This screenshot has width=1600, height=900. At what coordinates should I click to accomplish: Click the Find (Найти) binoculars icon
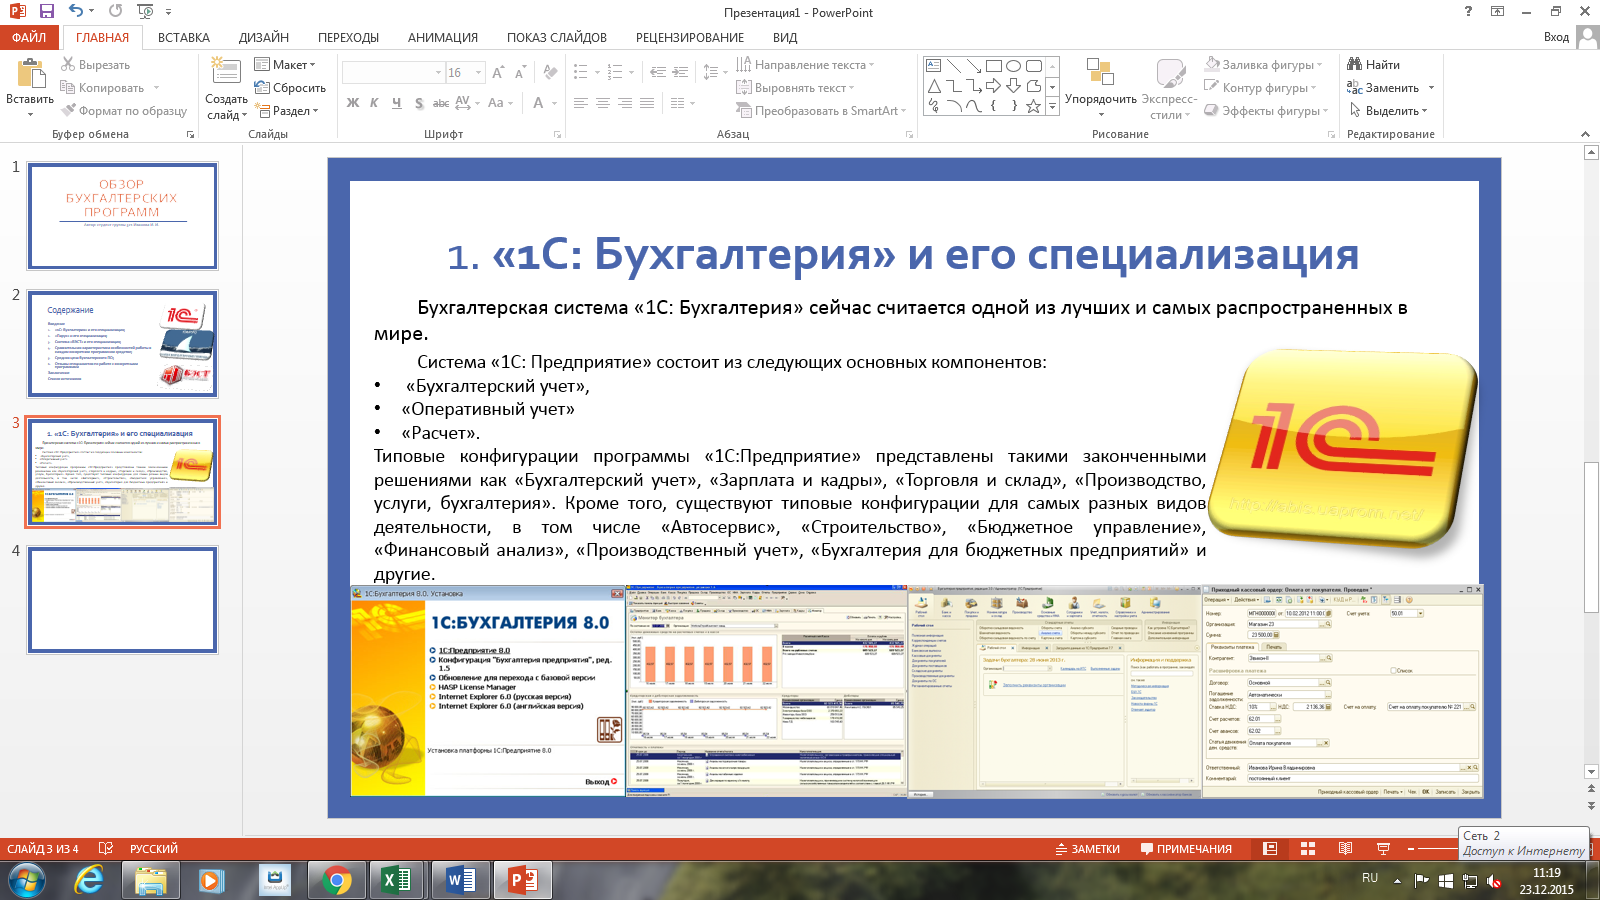[1355, 64]
